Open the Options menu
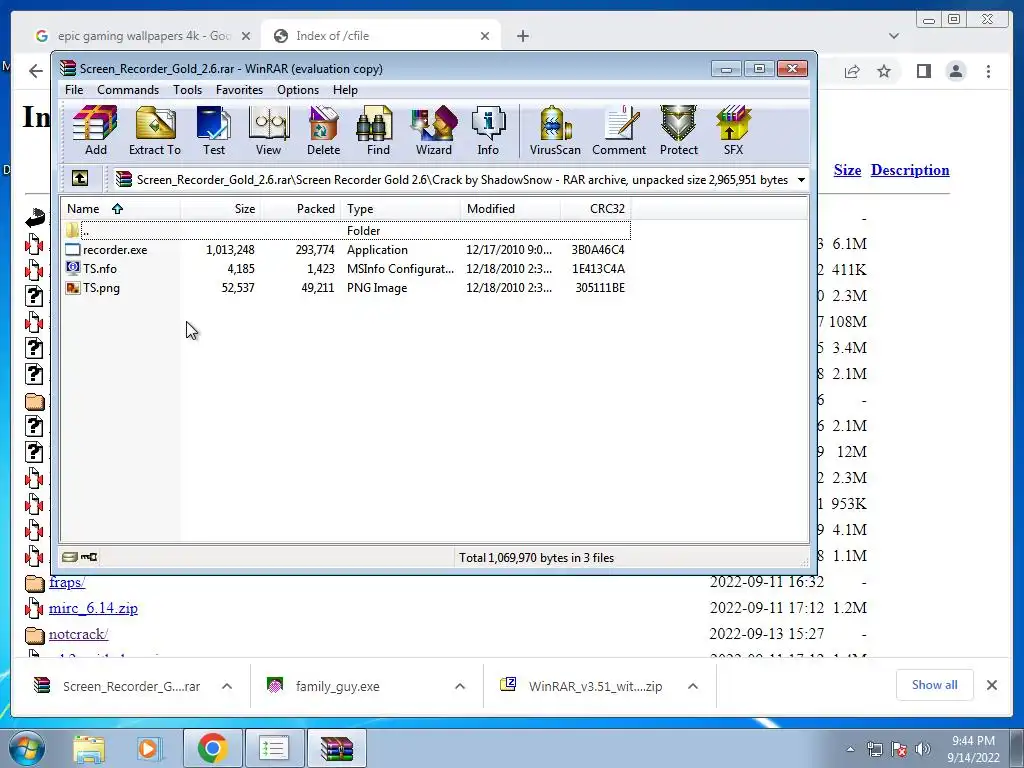 (x=298, y=89)
